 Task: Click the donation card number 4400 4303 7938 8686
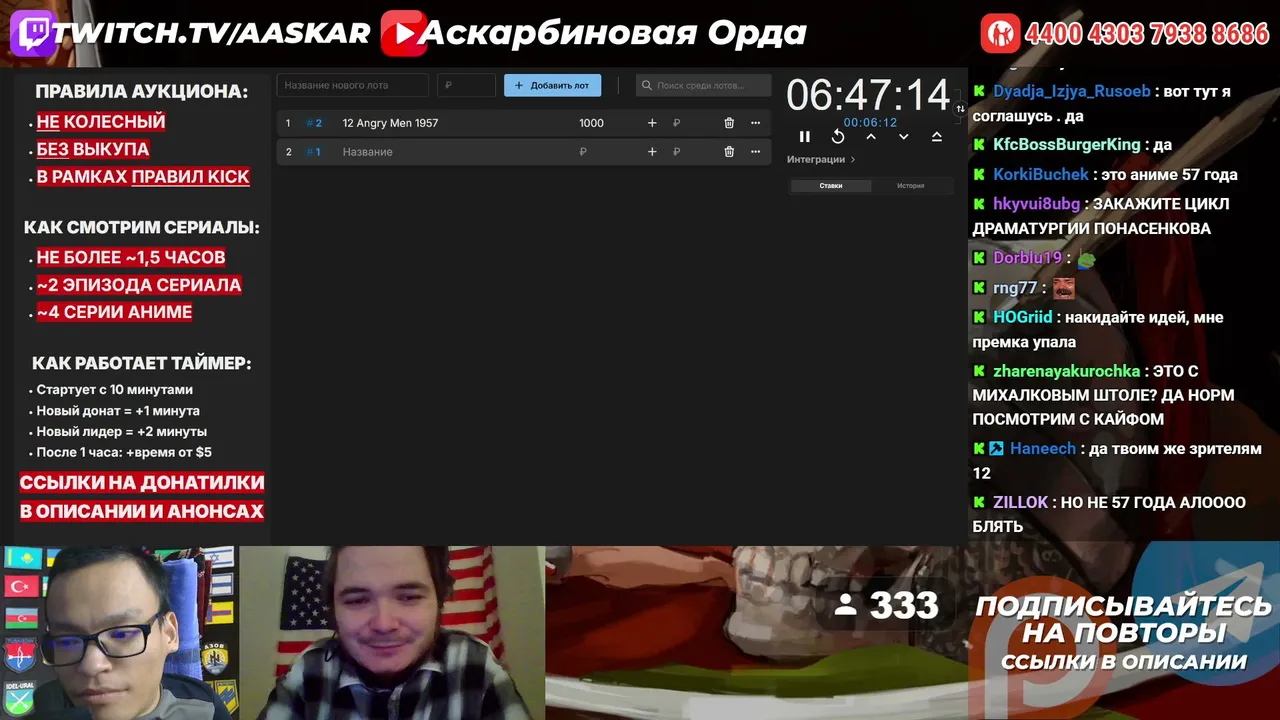click(x=1147, y=34)
